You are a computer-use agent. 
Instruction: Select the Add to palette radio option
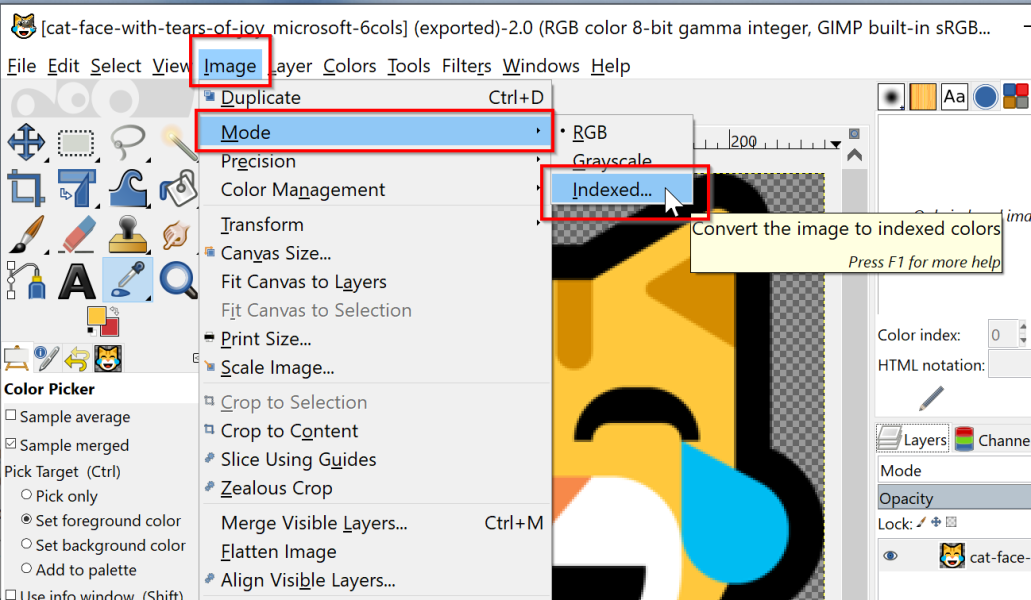coord(26,568)
